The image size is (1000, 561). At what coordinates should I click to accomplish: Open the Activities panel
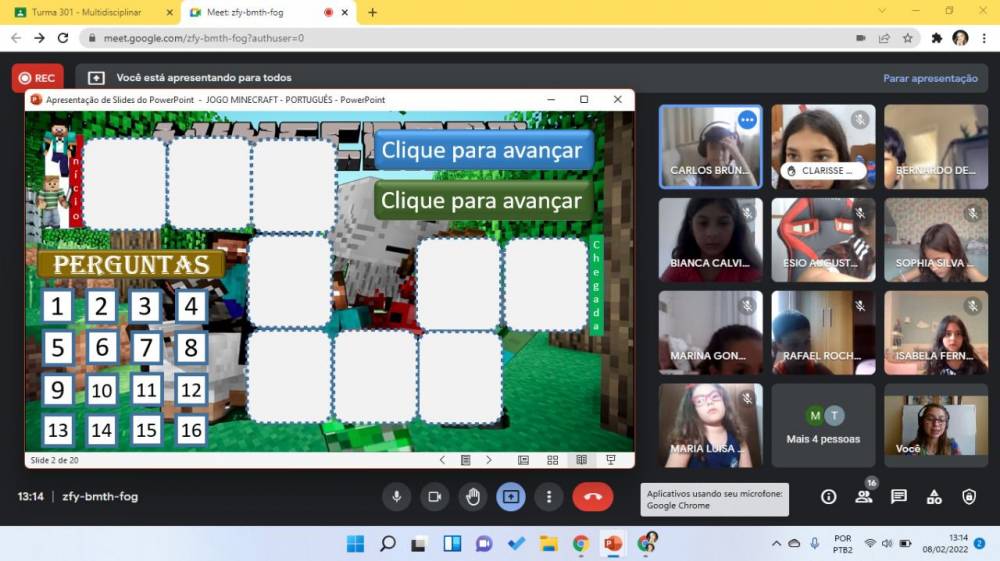934,496
